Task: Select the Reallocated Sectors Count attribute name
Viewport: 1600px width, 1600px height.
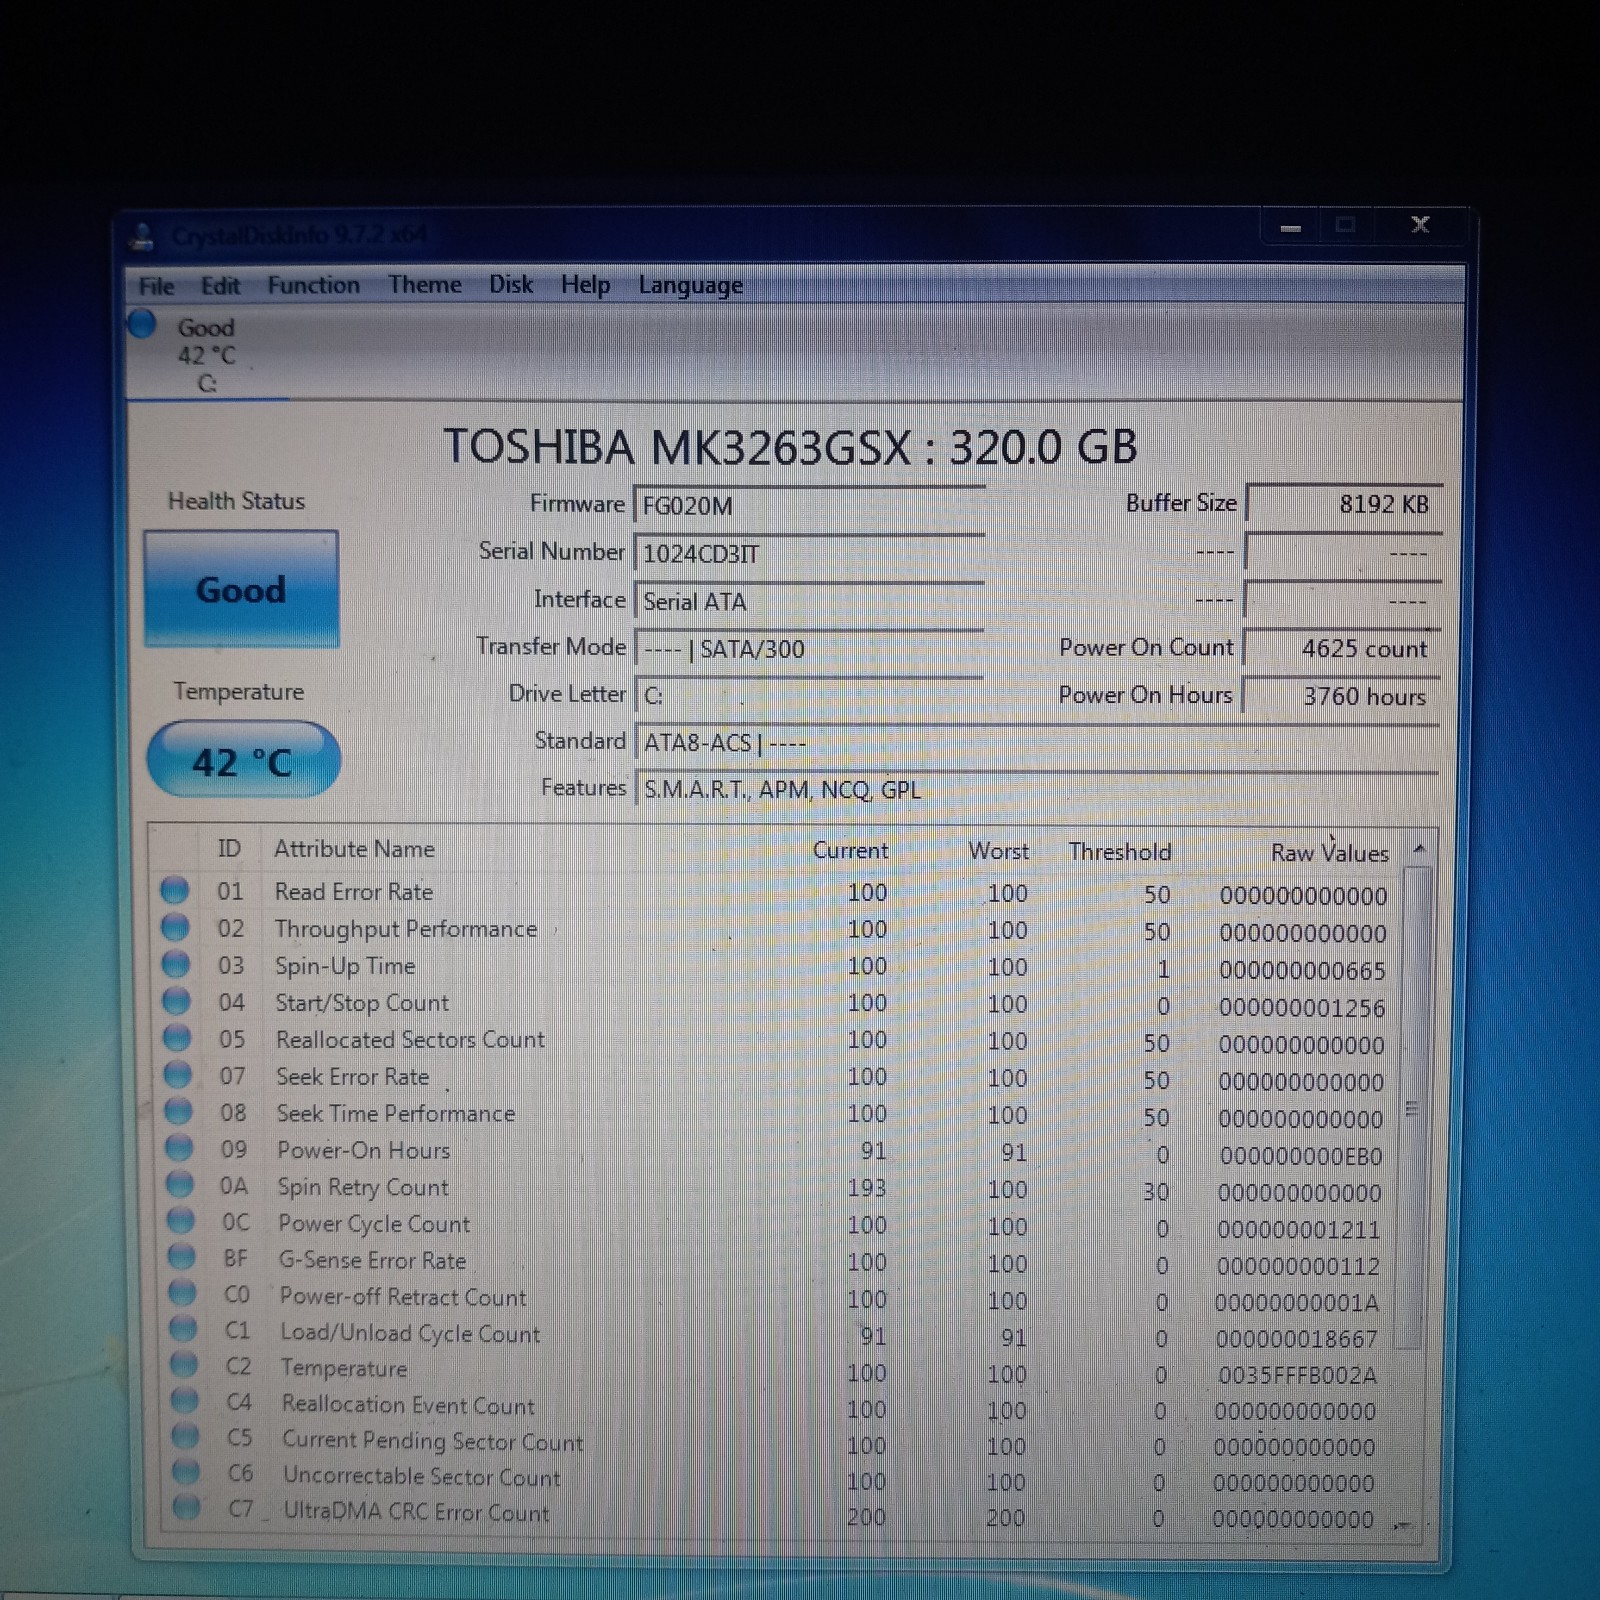Action: point(410,1040)
